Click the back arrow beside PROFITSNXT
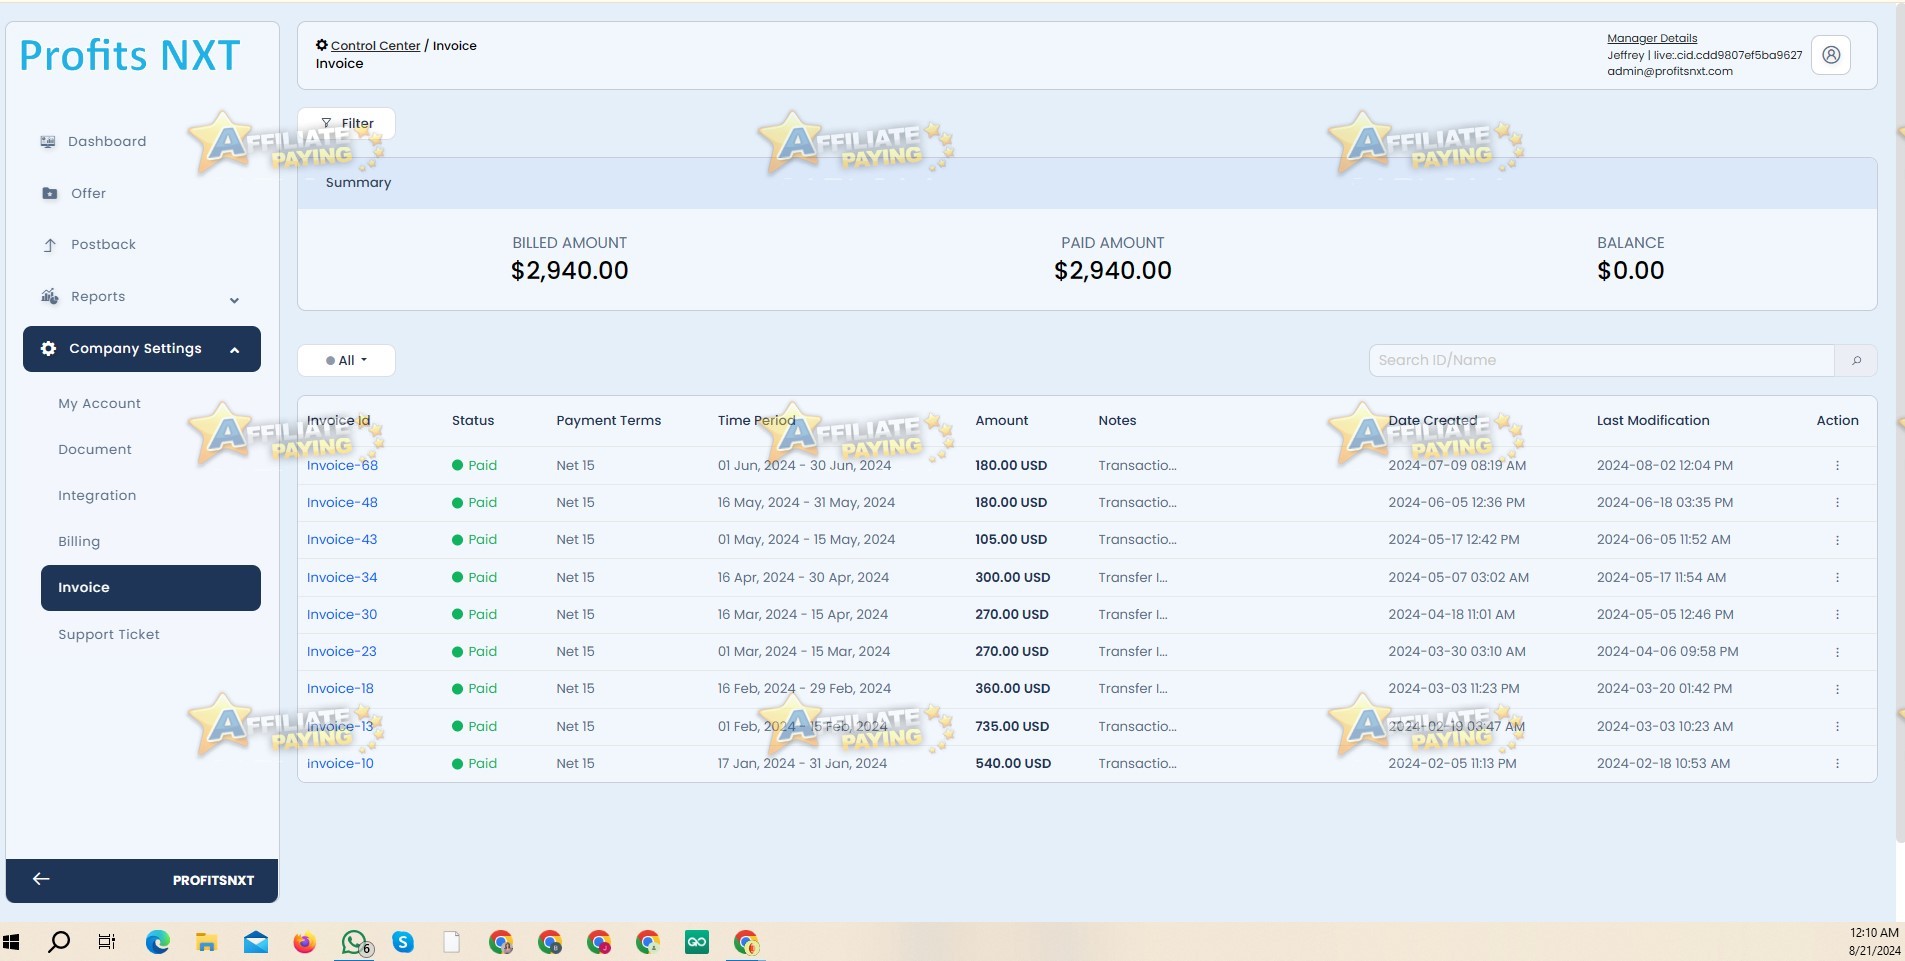The image size is (1905, 961). [41, 879]
